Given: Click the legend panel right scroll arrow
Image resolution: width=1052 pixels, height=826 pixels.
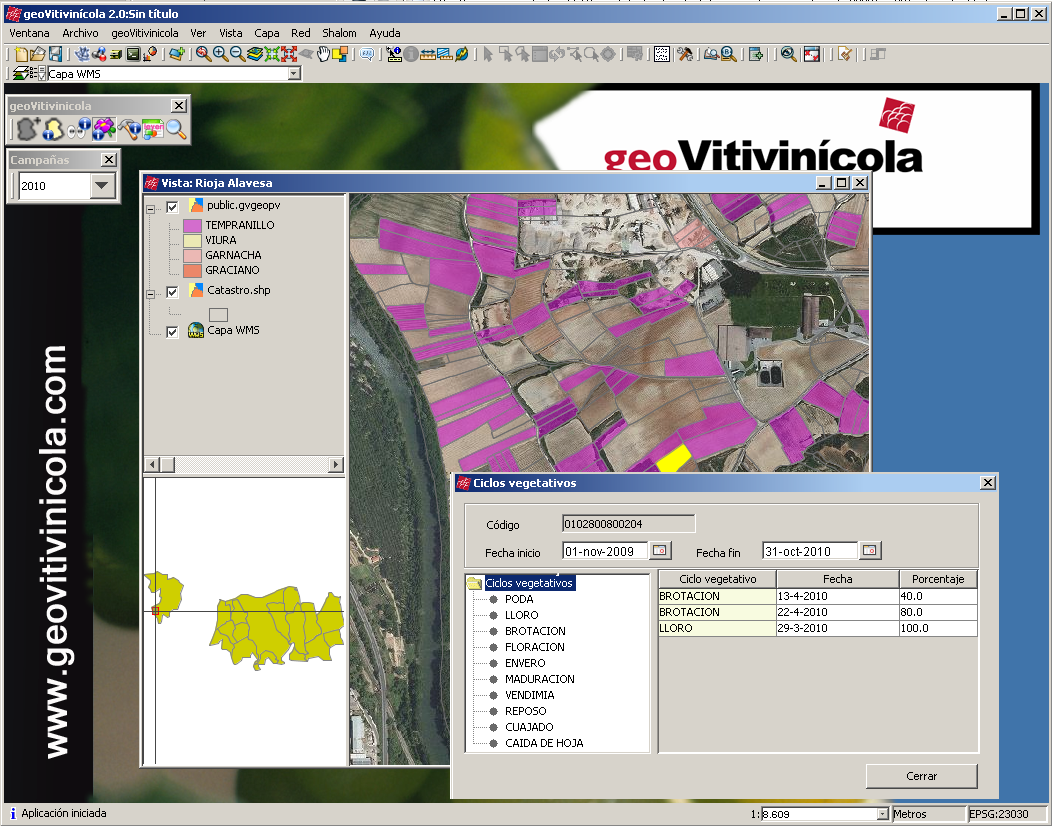Looking at the screenshot, I should point(336,464).
